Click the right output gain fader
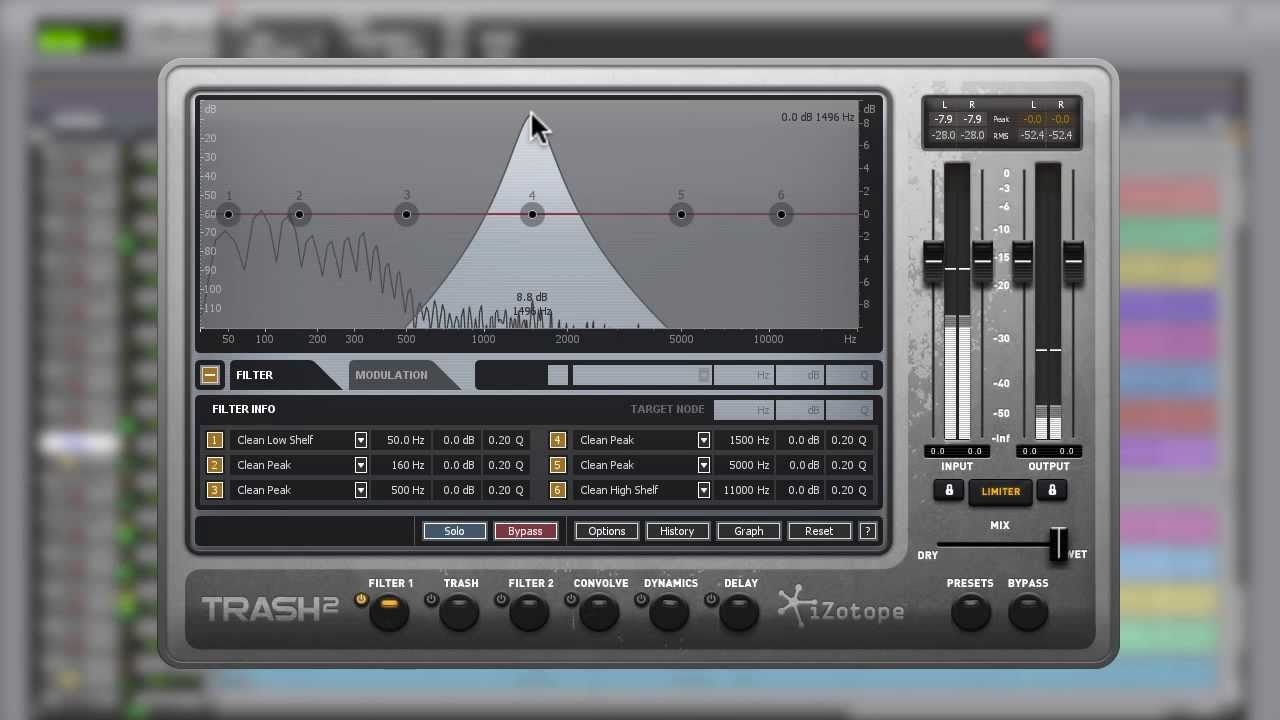1280x720 pixels. coord(1073,262)
